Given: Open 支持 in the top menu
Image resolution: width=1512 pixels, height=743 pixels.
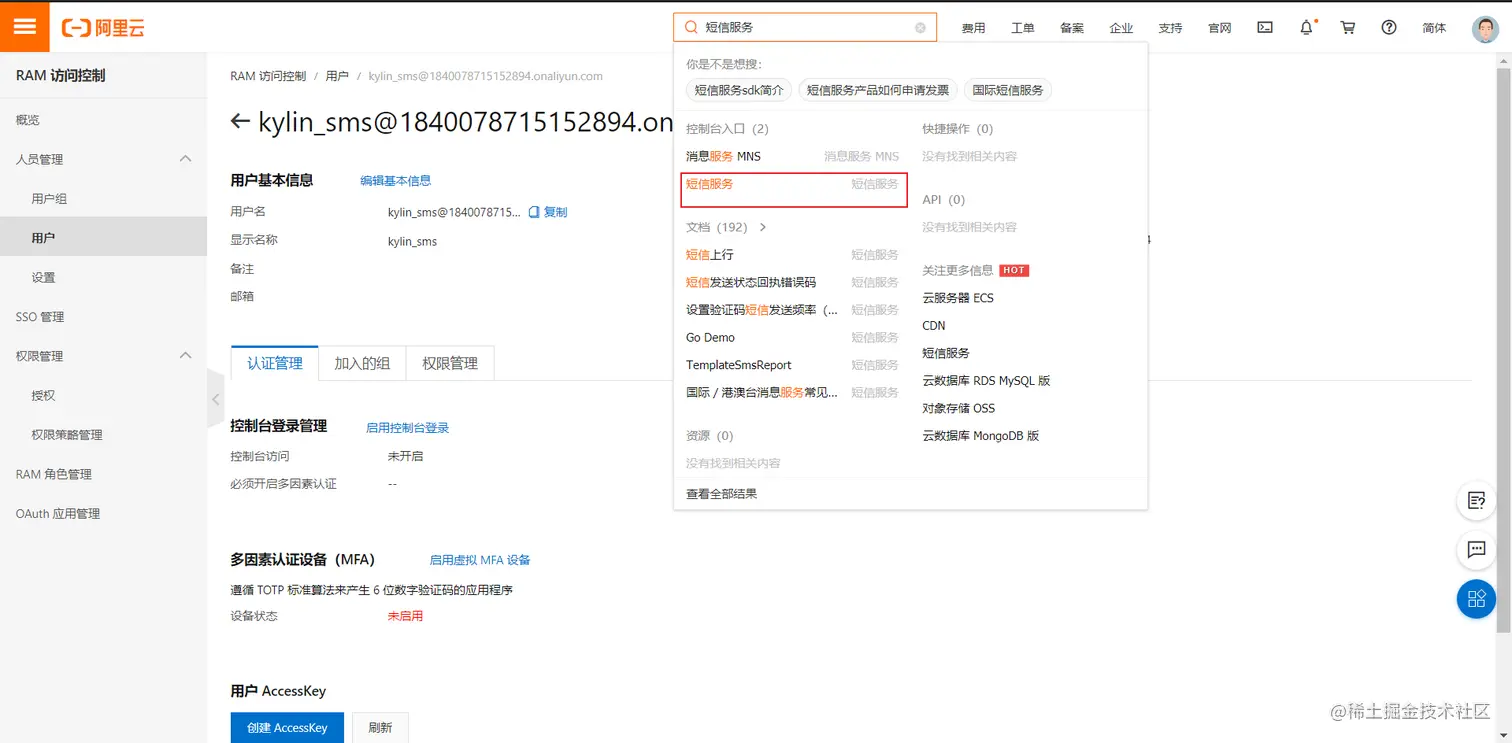Looking at the screenshot, I should pyautogui.click(x=1170, y=28).
